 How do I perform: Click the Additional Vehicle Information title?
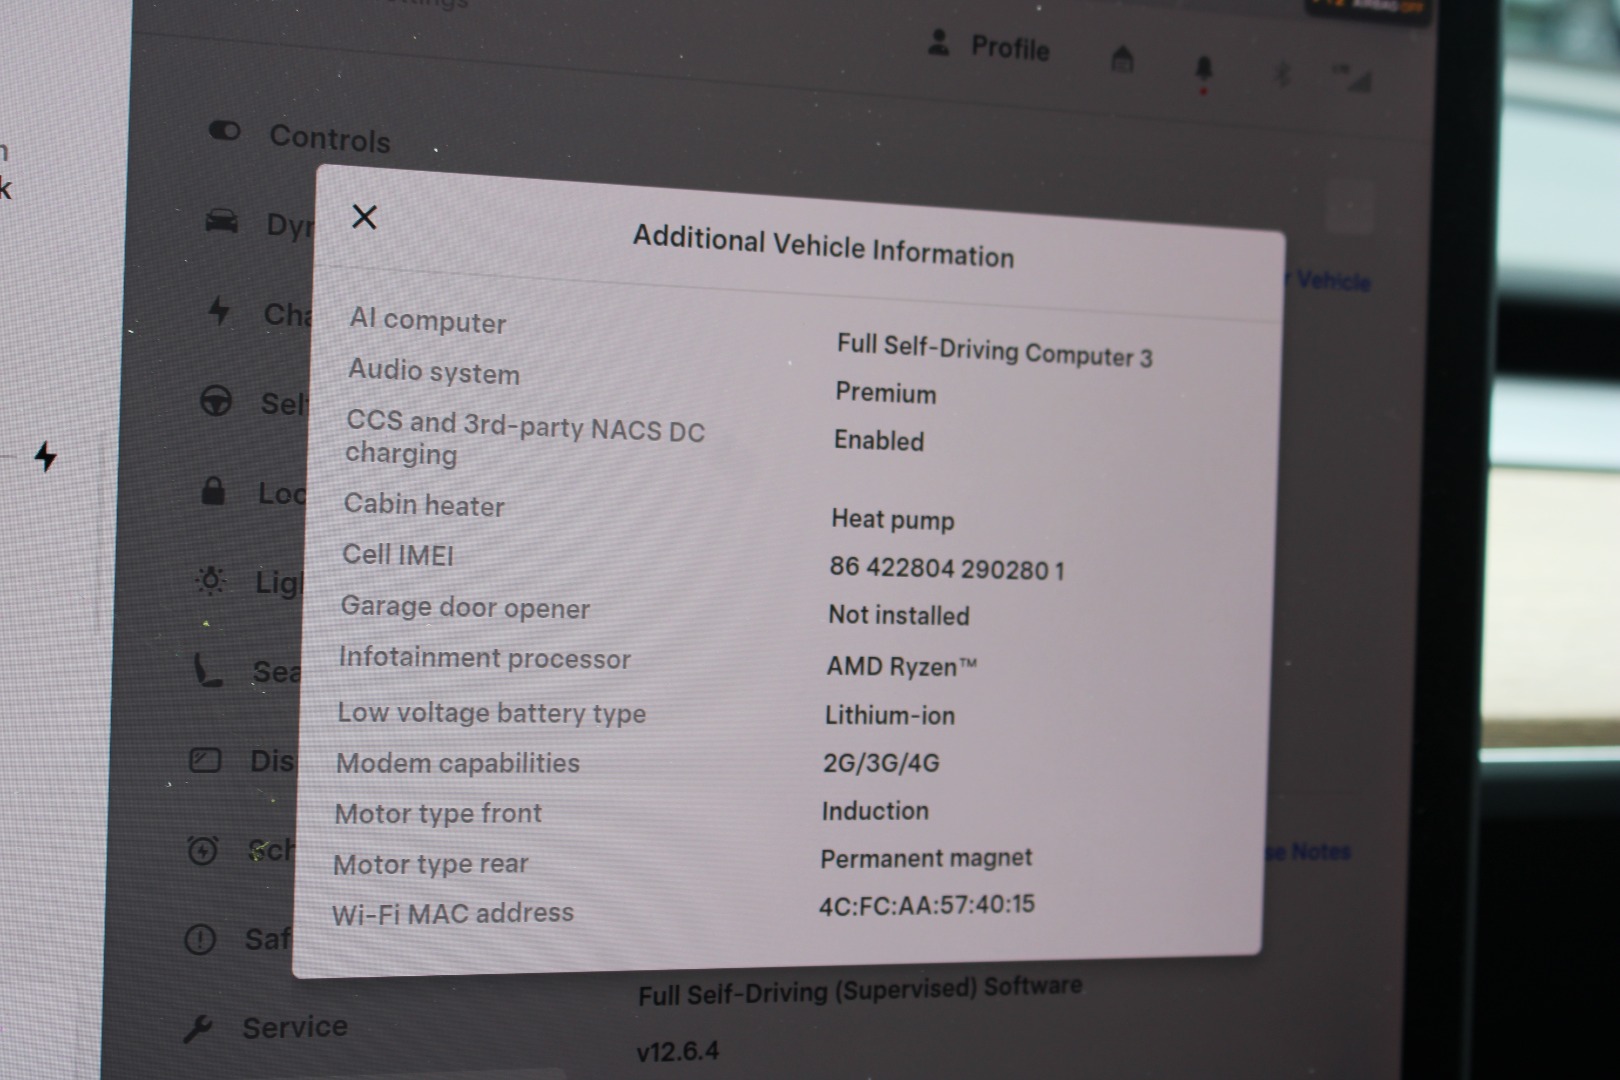824,246
